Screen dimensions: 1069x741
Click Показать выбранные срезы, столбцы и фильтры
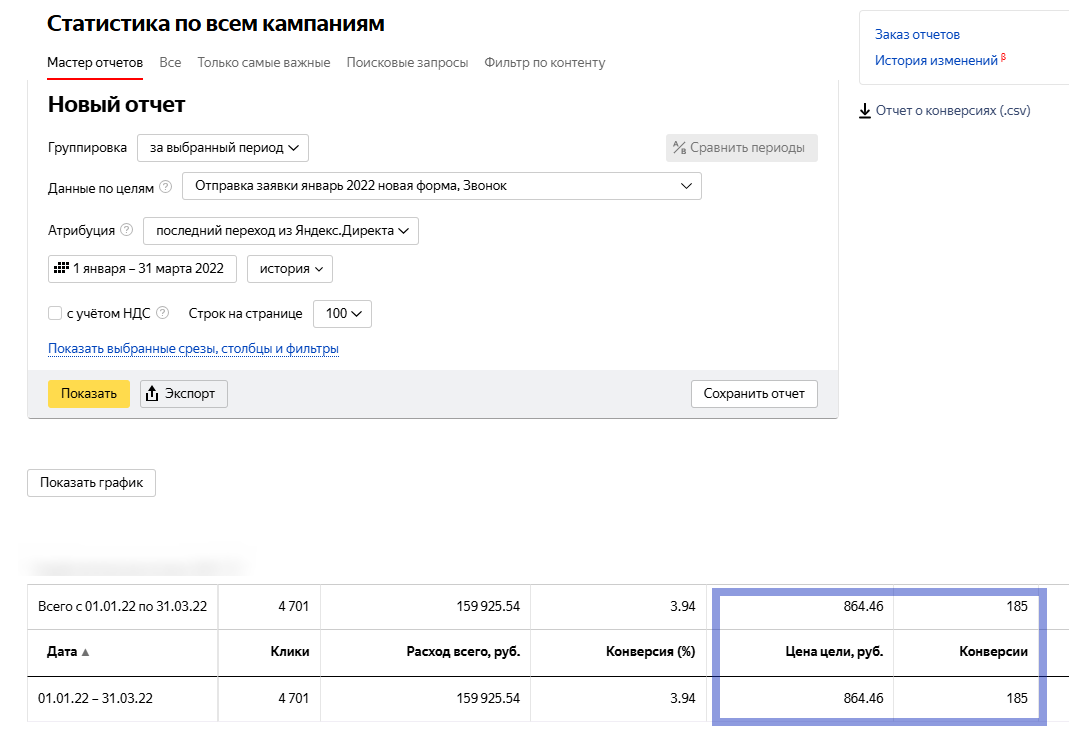[x=193, y=349]
